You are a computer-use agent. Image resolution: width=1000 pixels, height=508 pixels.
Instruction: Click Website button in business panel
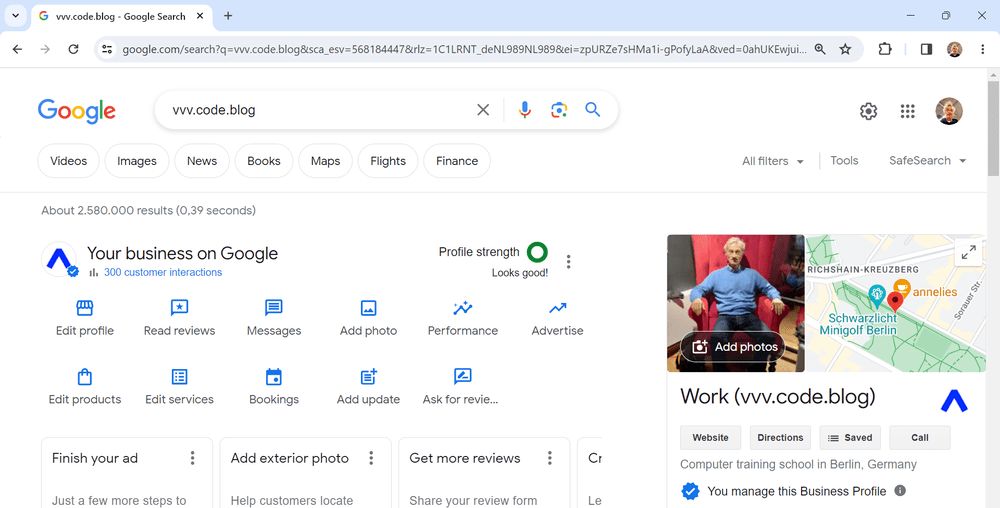click(x=710, y=438)
